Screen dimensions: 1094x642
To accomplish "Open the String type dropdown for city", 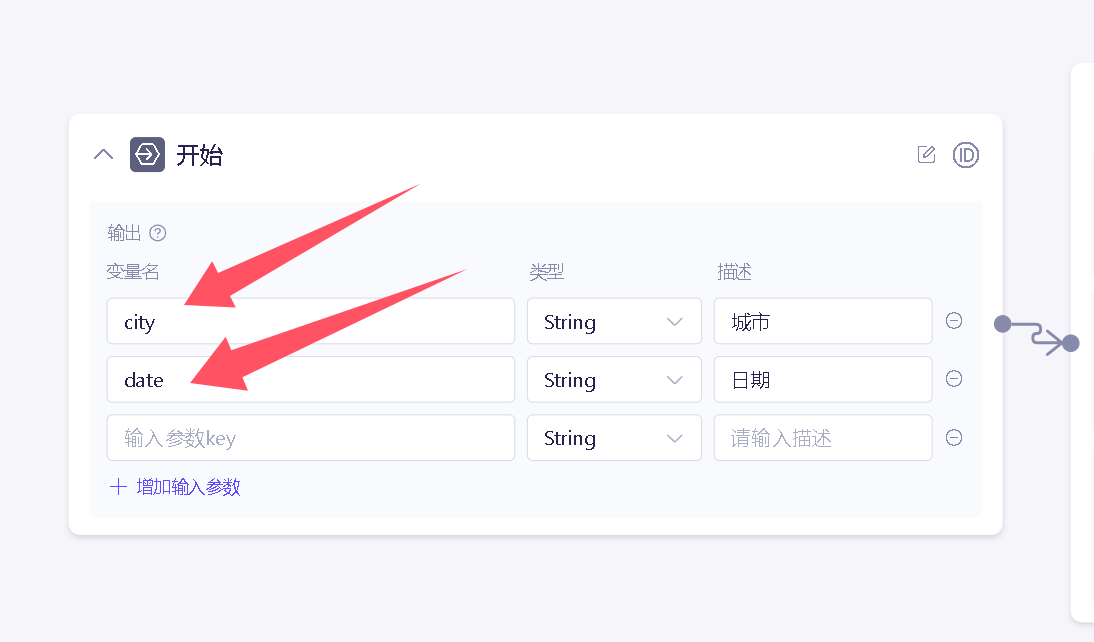I will pyautogui.click(x=613, y=321).
